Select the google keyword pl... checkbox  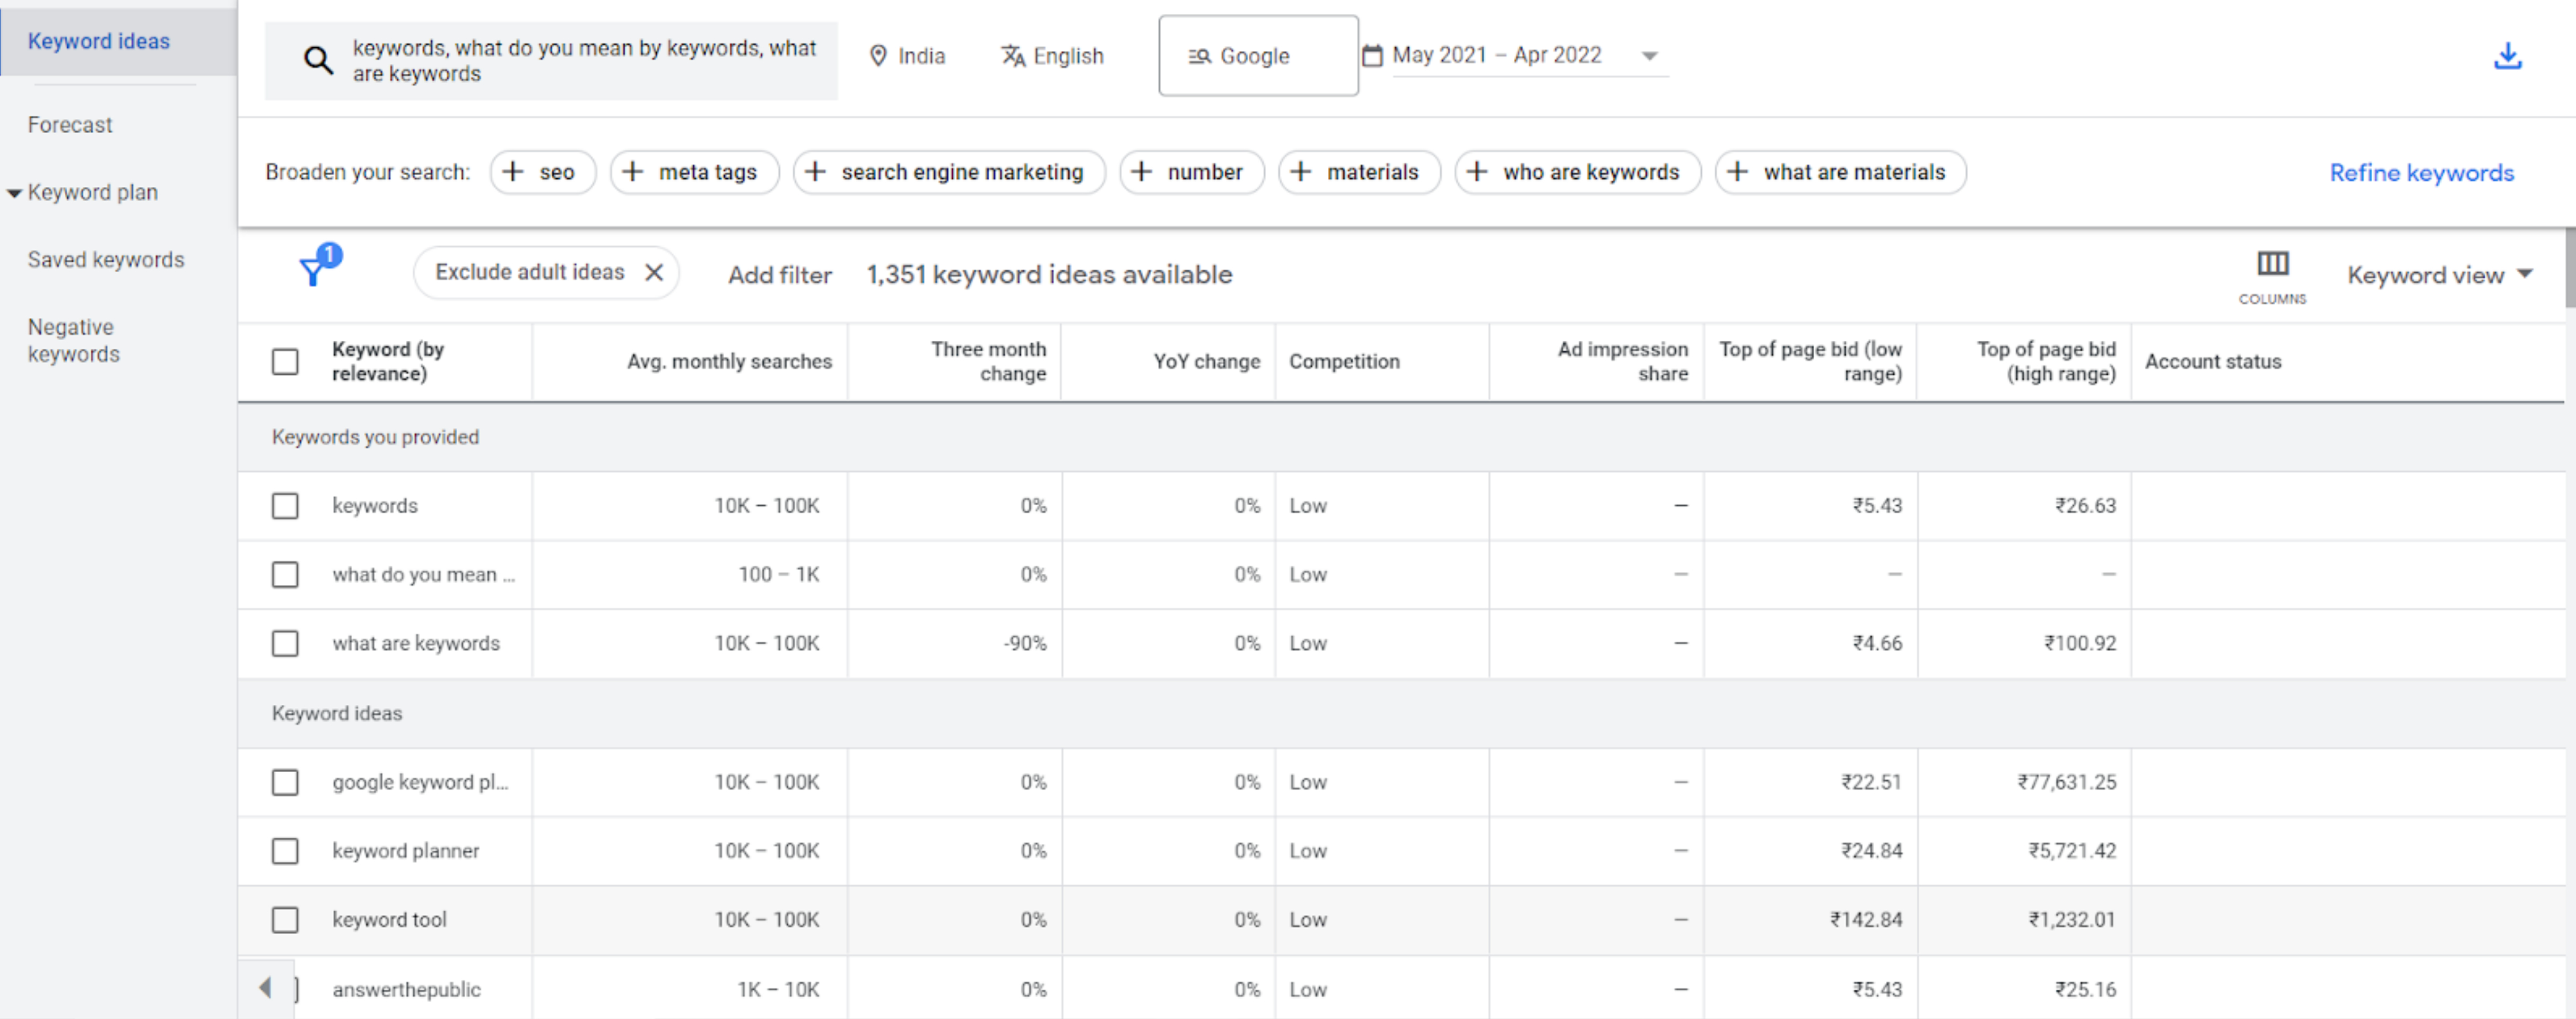click(x=285, y=781)
